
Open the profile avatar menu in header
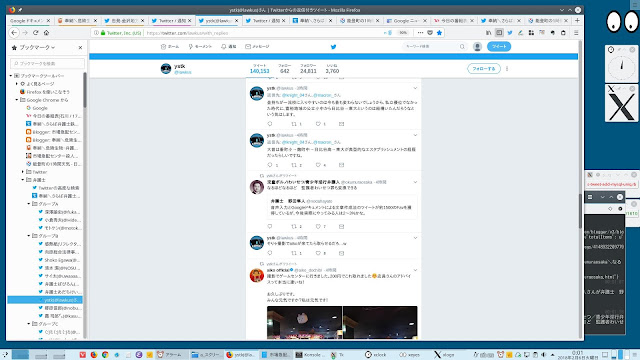477,47
